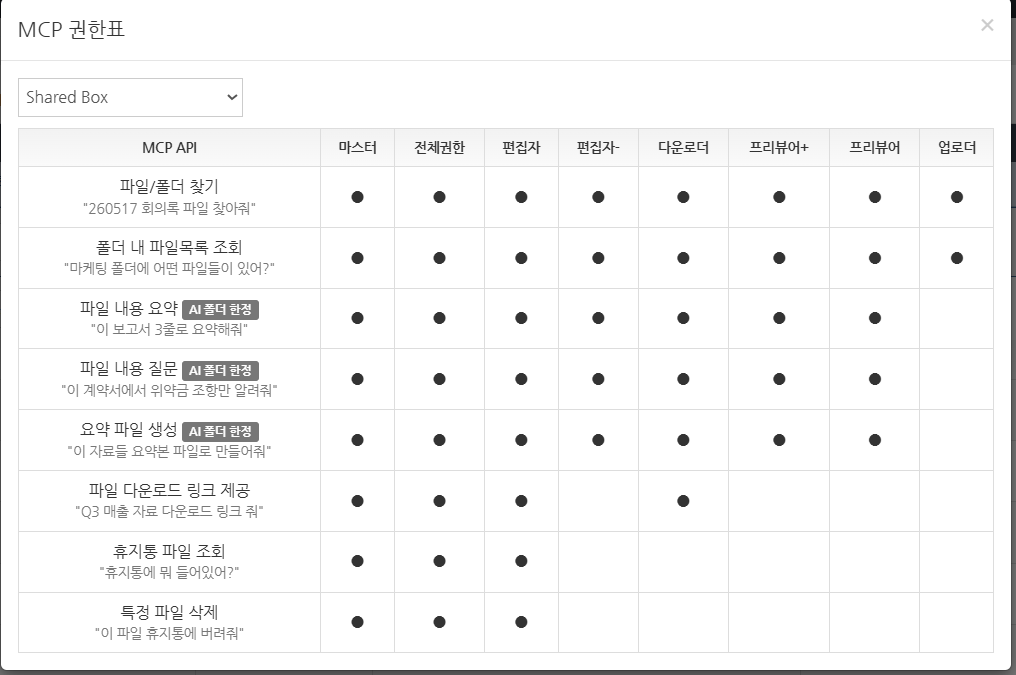Select the 휴지통 파일 조회 row label
The image size is (1016, 675).
(x=169, y=551)
